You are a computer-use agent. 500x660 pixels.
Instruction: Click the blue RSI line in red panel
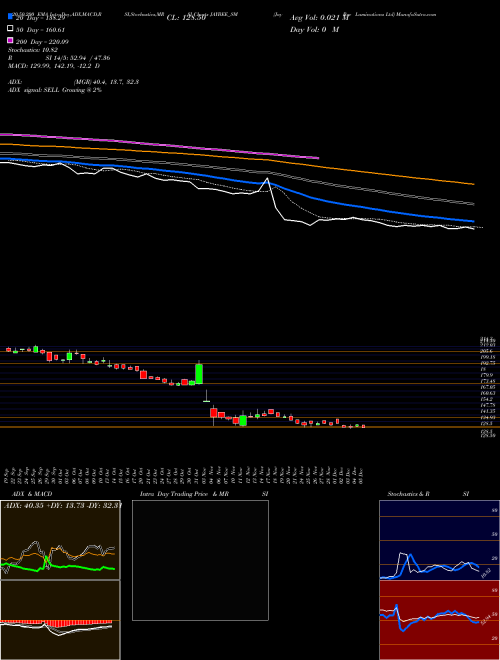click(429, 617)
